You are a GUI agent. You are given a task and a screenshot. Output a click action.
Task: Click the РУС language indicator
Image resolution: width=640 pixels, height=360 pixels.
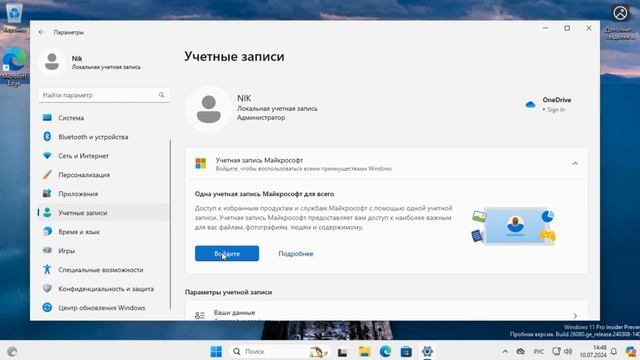[539, 351]
